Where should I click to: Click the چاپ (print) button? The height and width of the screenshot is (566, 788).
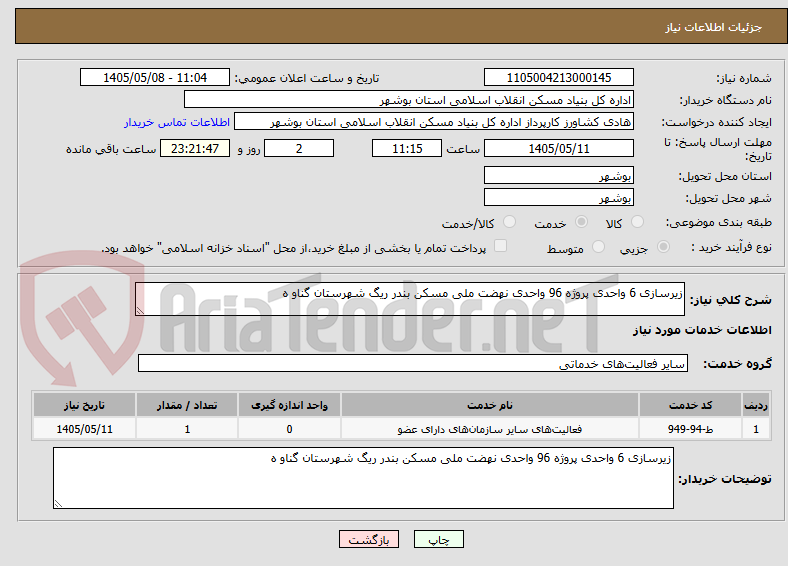(438, 539)
